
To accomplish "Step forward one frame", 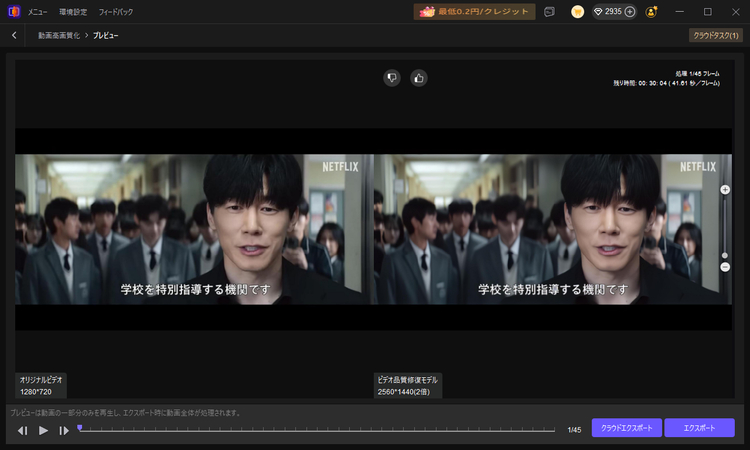I will coord(64,430).
